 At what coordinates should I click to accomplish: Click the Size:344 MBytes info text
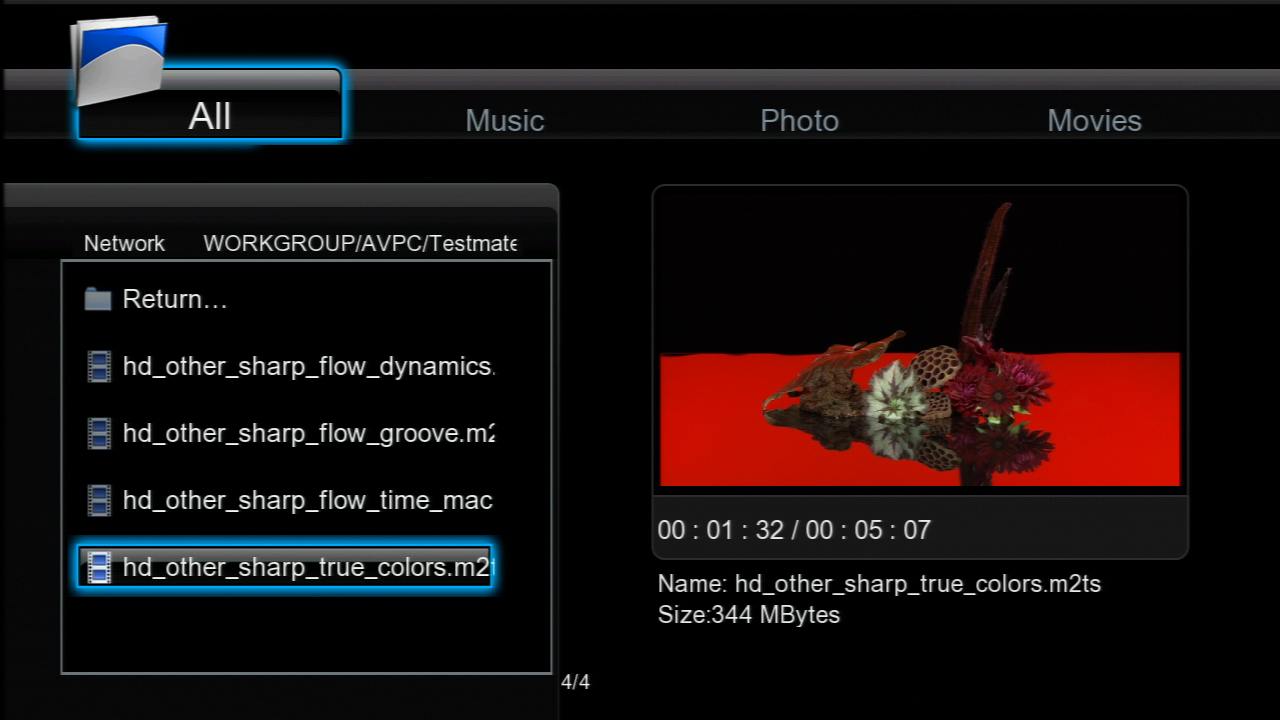749,614
